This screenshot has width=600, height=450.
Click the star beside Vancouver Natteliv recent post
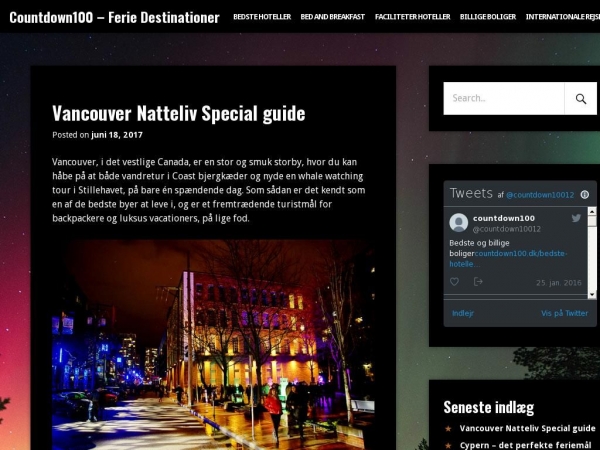448,429
